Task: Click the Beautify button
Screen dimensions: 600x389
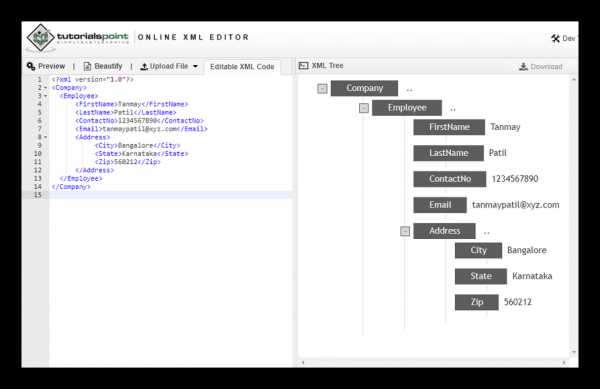Action: pos(103,66)
